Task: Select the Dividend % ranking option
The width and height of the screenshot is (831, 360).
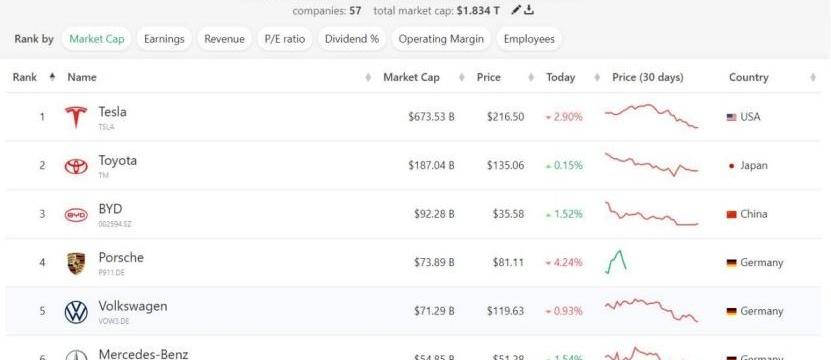Action: pyautogui.click(x=352, y=39)
